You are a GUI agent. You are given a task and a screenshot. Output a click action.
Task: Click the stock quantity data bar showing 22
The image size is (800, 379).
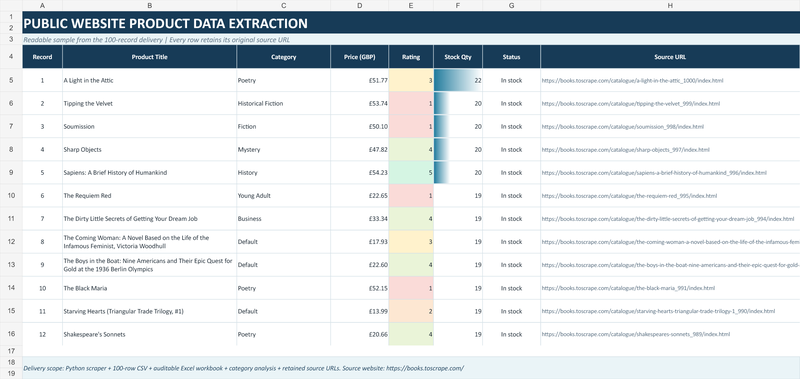(458, 81)
